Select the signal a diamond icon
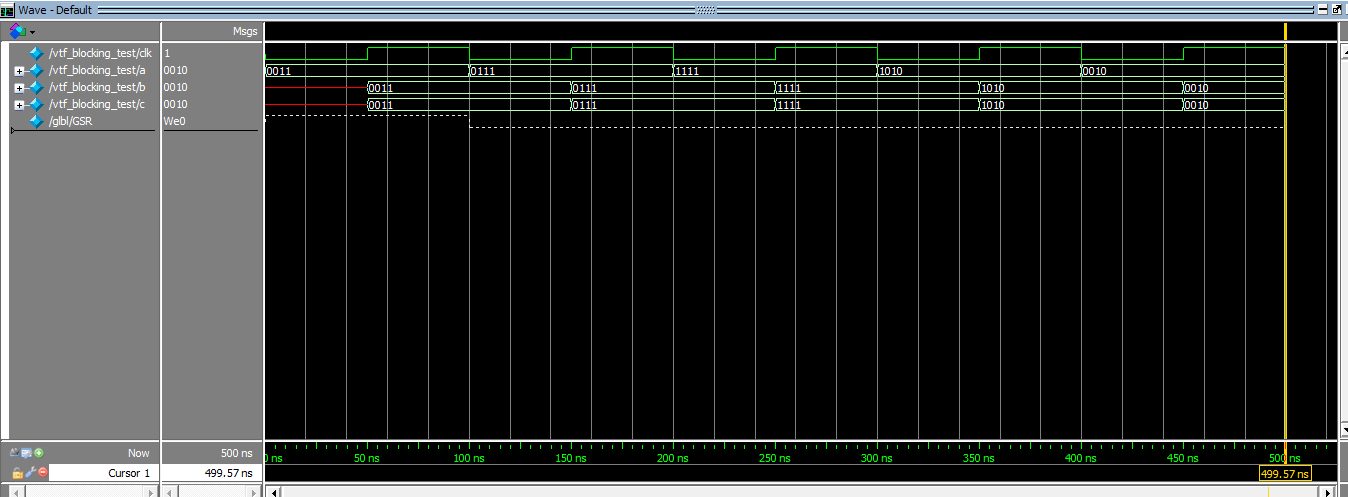 pos(37,71)
